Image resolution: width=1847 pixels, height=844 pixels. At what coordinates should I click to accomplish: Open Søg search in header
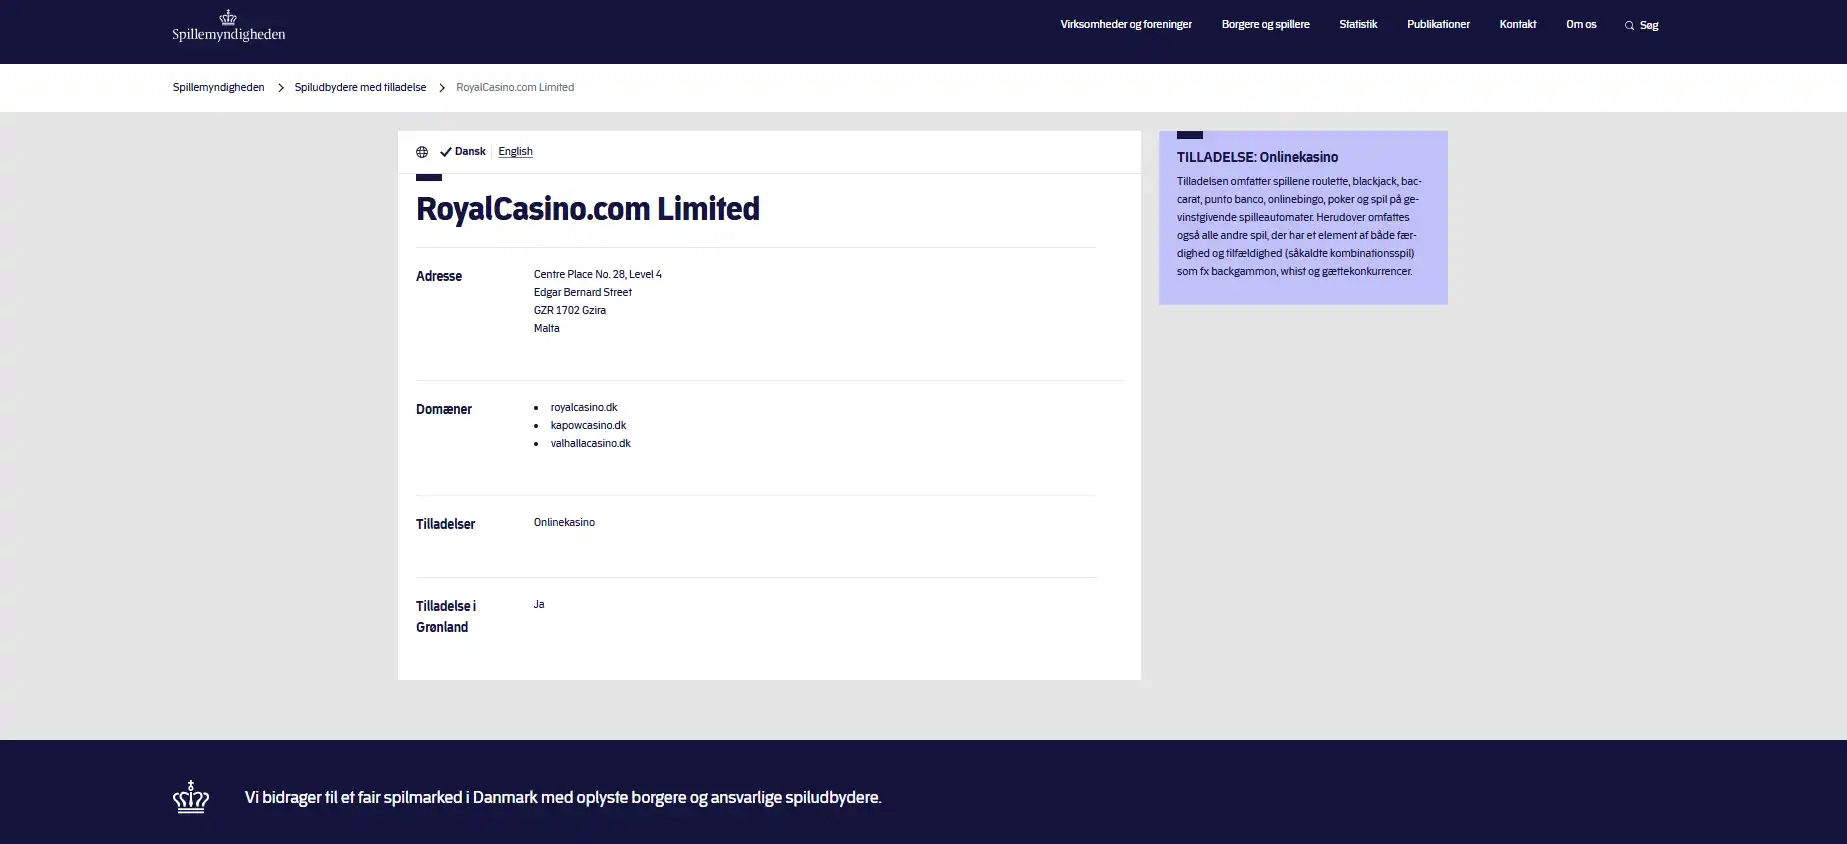pyautogui.click(x=1642, y=25)
